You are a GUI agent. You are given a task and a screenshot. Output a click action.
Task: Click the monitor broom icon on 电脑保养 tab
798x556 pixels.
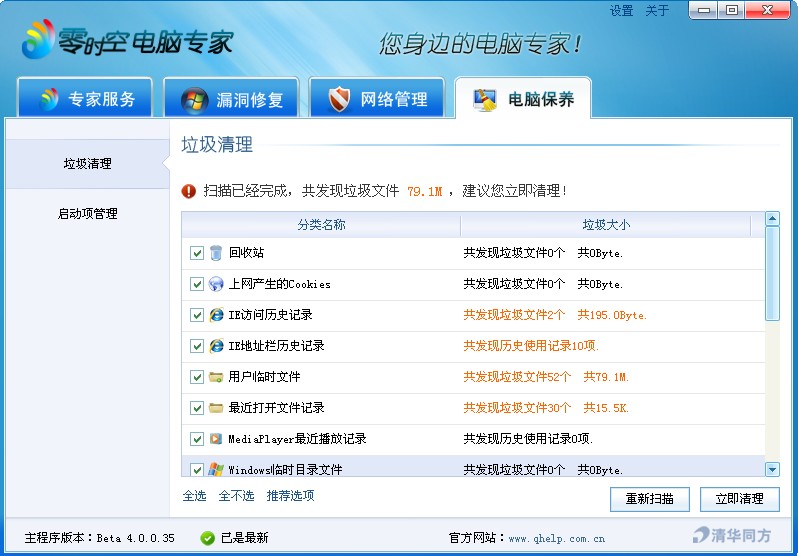click(x=484, y=99)
